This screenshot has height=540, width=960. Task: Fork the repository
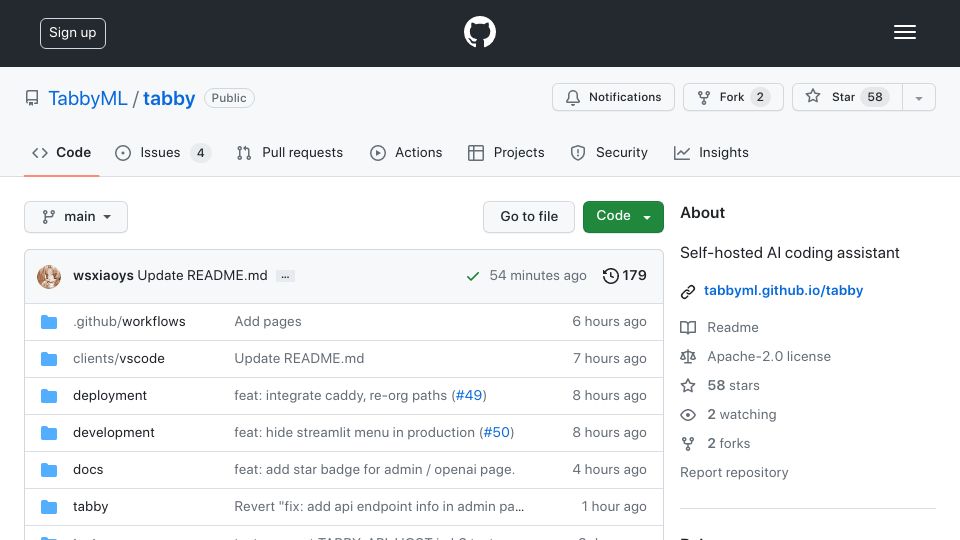733,97
